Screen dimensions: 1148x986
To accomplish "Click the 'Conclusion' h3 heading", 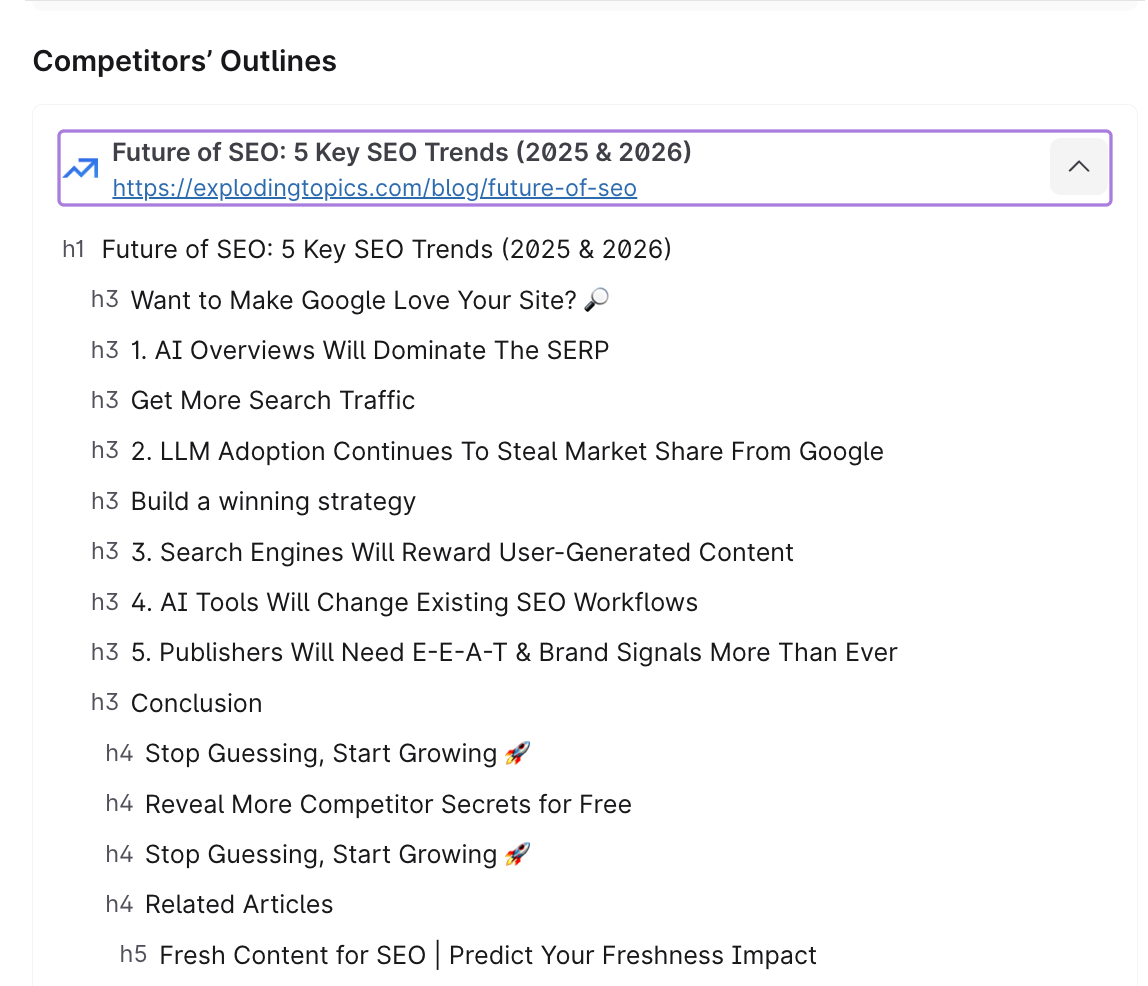I will coord(196,703).
